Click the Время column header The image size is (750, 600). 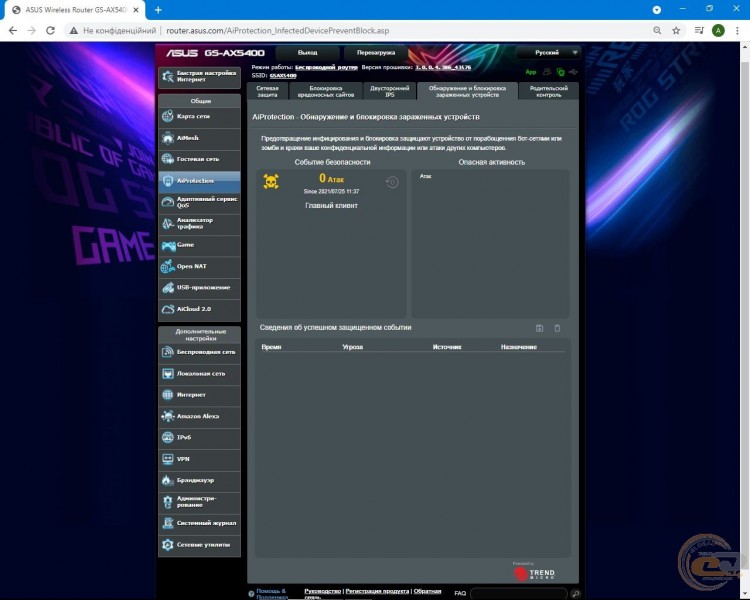[x=271, y=347]
